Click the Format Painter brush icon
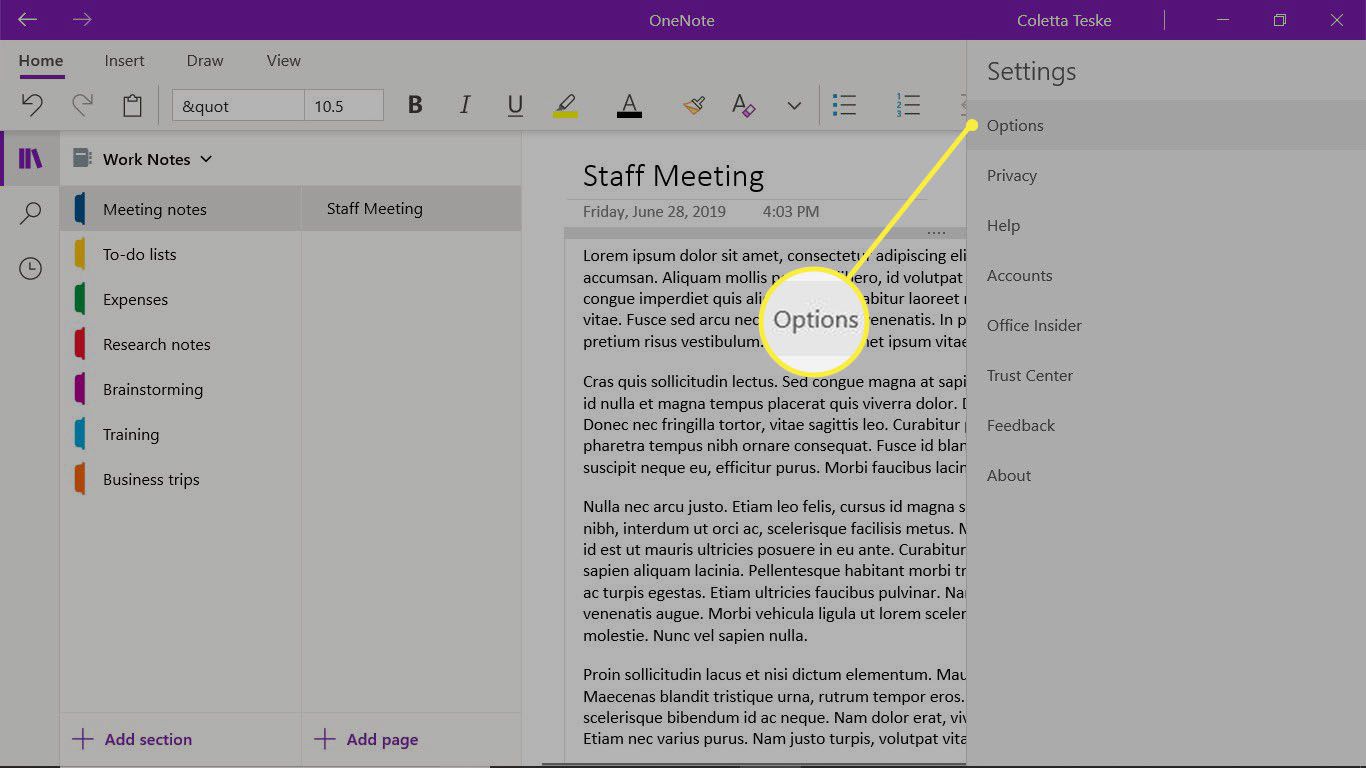 tap(695, 105)
